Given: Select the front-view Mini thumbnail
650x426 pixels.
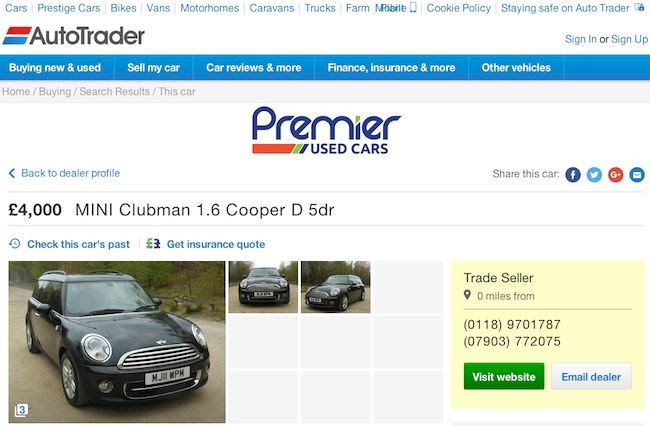Looking at the screenshot, I should pos(263,287).
